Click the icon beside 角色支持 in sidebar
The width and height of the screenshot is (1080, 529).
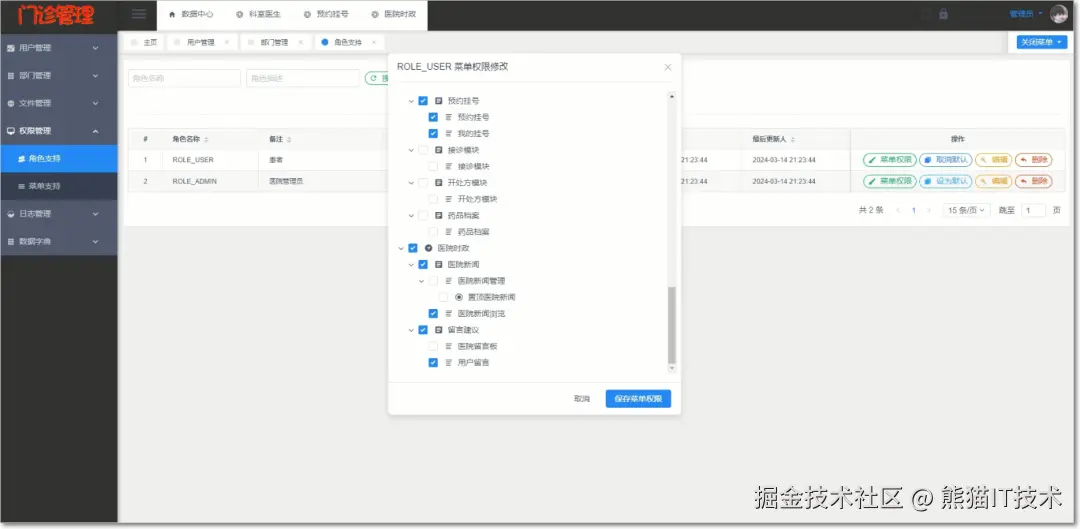[x=21, y=158]
